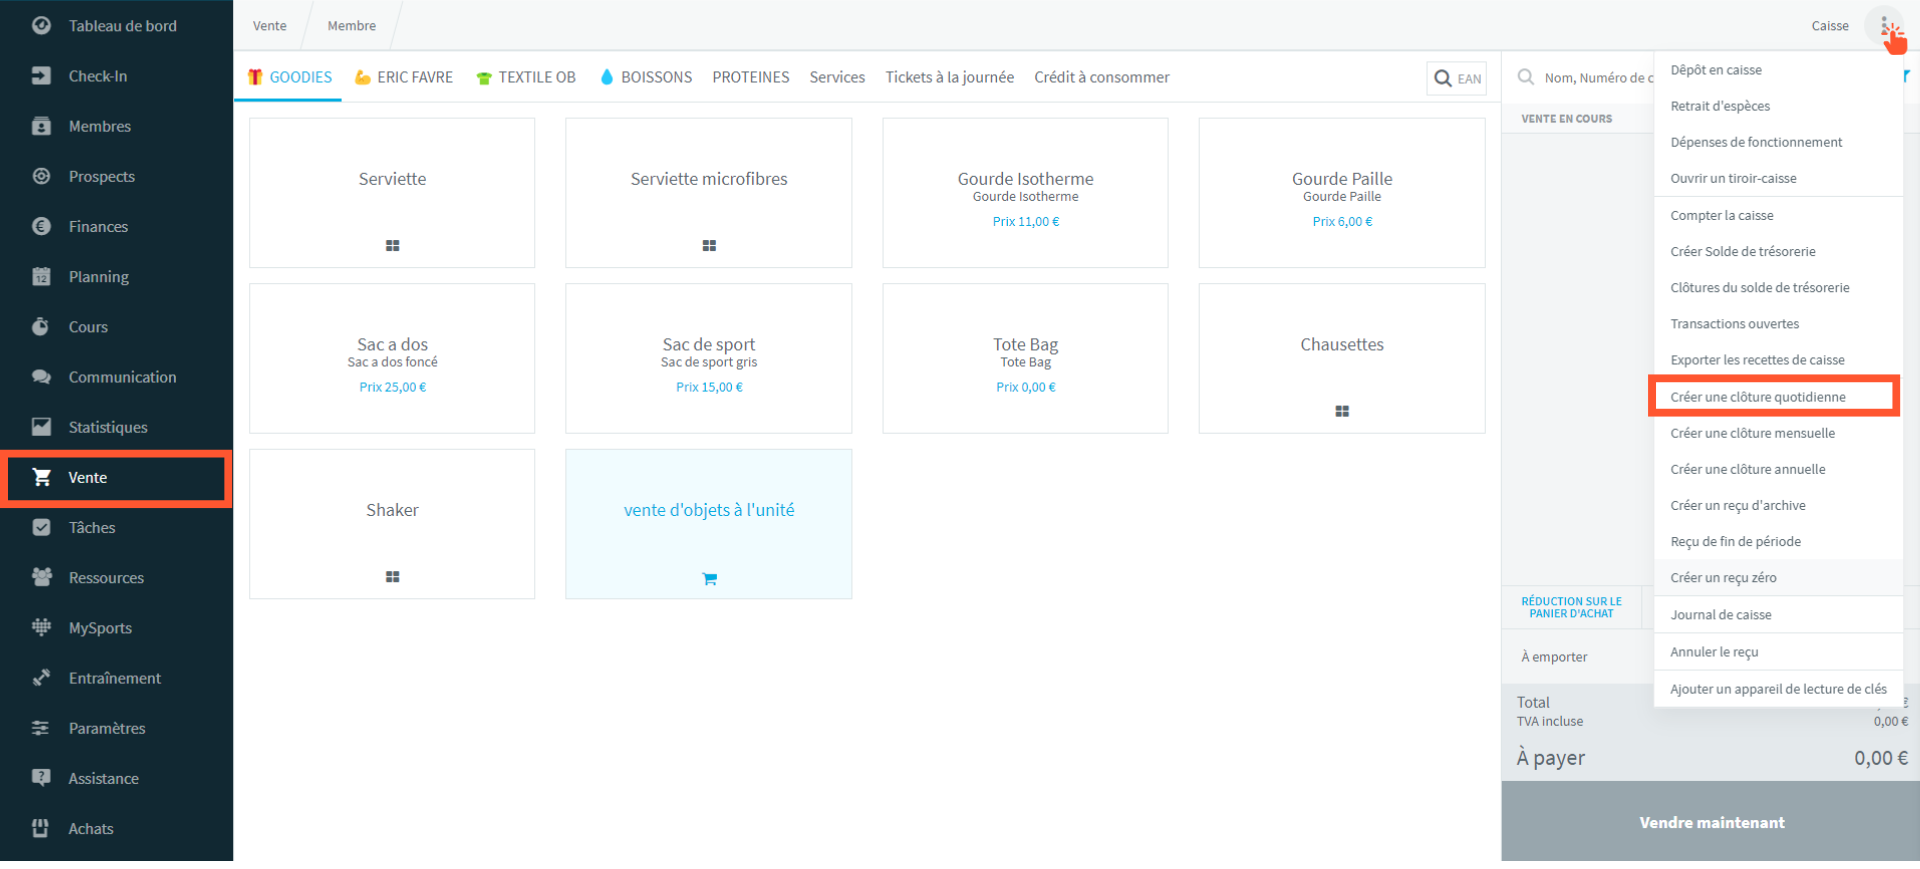This screenshot has width=1920, height=869.
Task: Choose Annuler le reçu
Action: click(1778, 651)
